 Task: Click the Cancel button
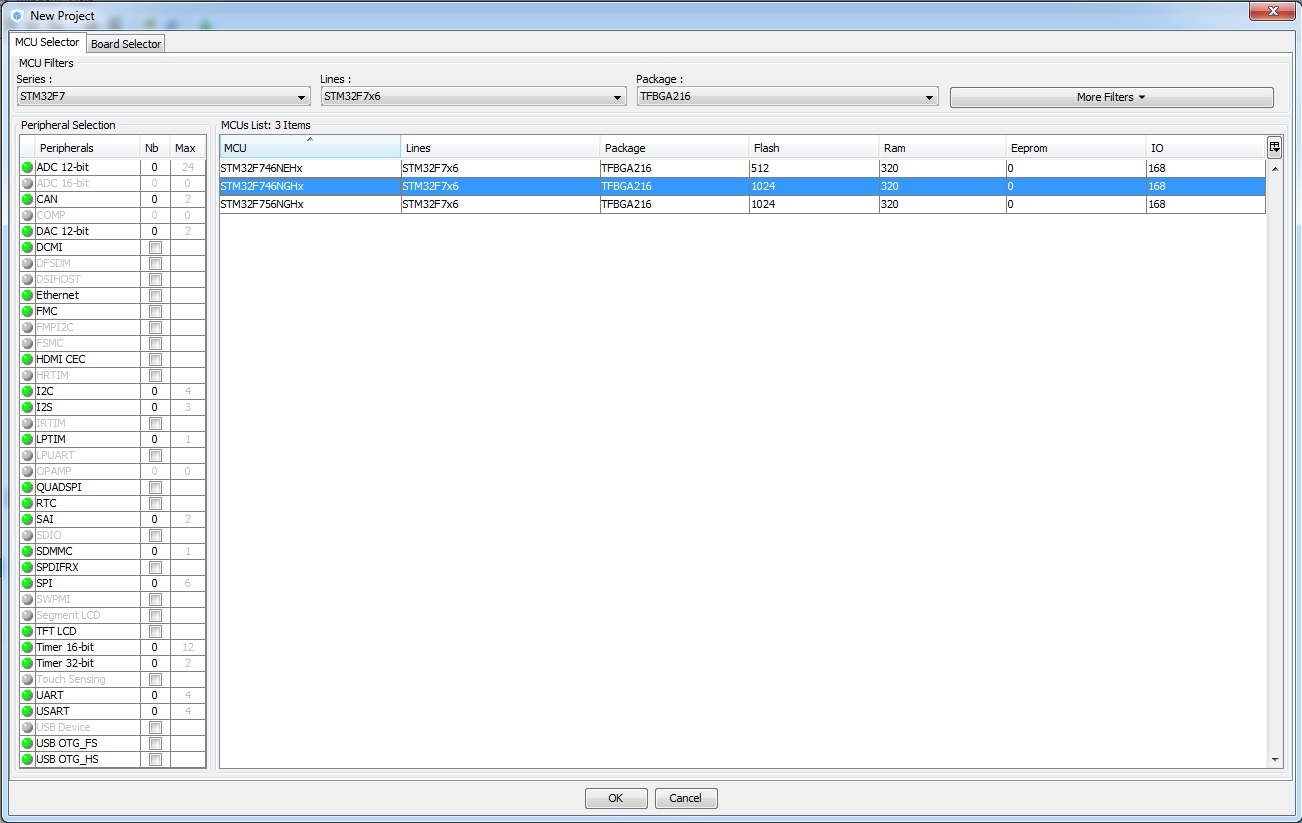click(686, 798)
